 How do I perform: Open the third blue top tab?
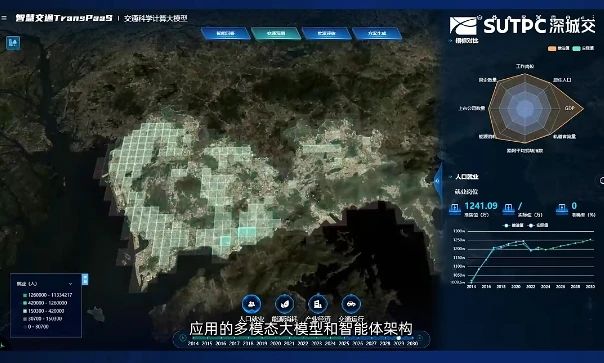tap(327, 33)
